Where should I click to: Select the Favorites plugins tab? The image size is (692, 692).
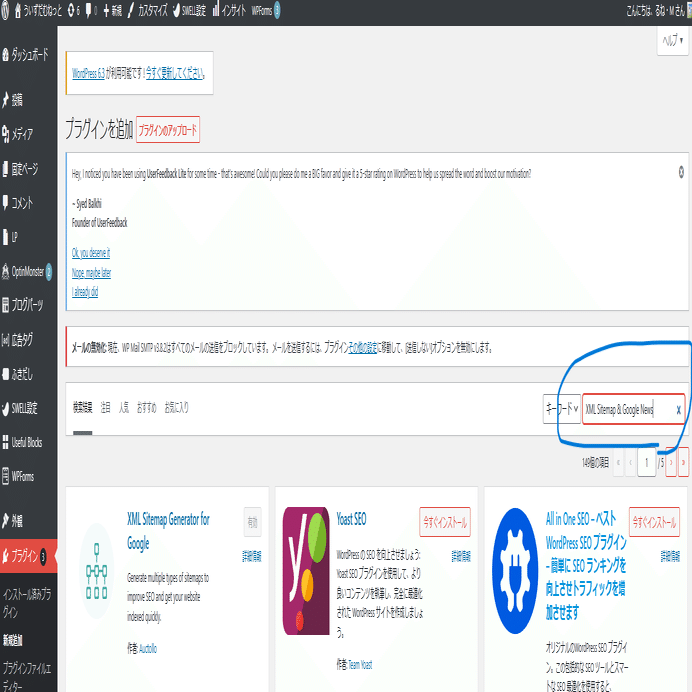(x=177, y=408)
